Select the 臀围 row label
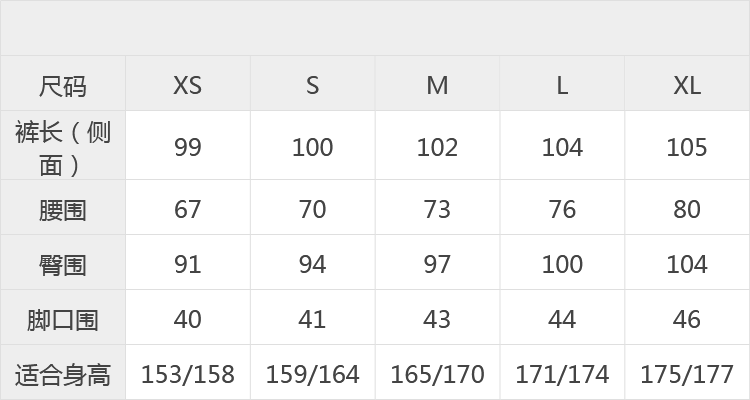 click(63, 262)
